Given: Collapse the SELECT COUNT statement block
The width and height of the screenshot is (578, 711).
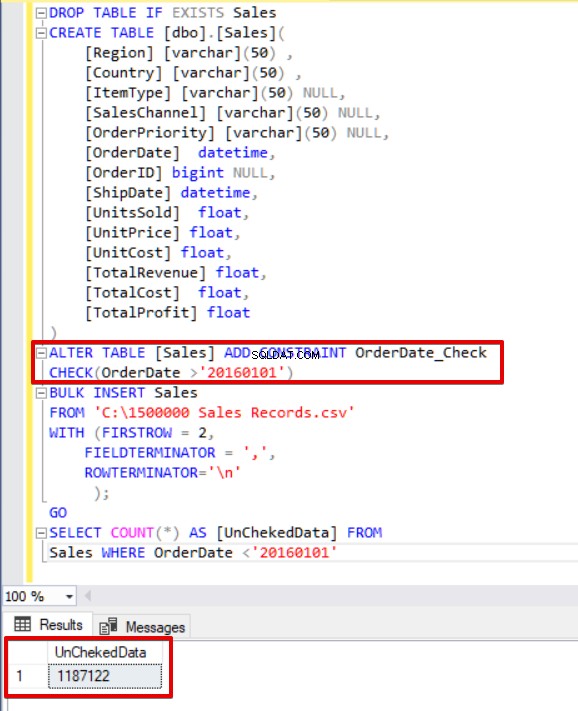Looking at the screenshot, I should (x=41, y=533).
